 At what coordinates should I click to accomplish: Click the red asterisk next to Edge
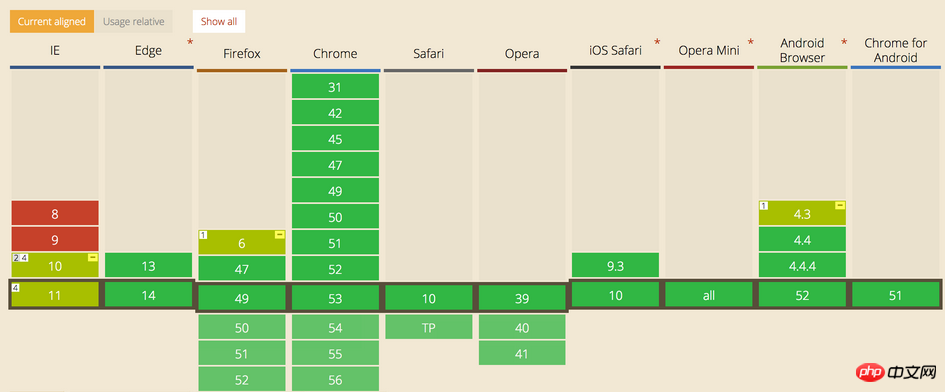click(190, 42)
